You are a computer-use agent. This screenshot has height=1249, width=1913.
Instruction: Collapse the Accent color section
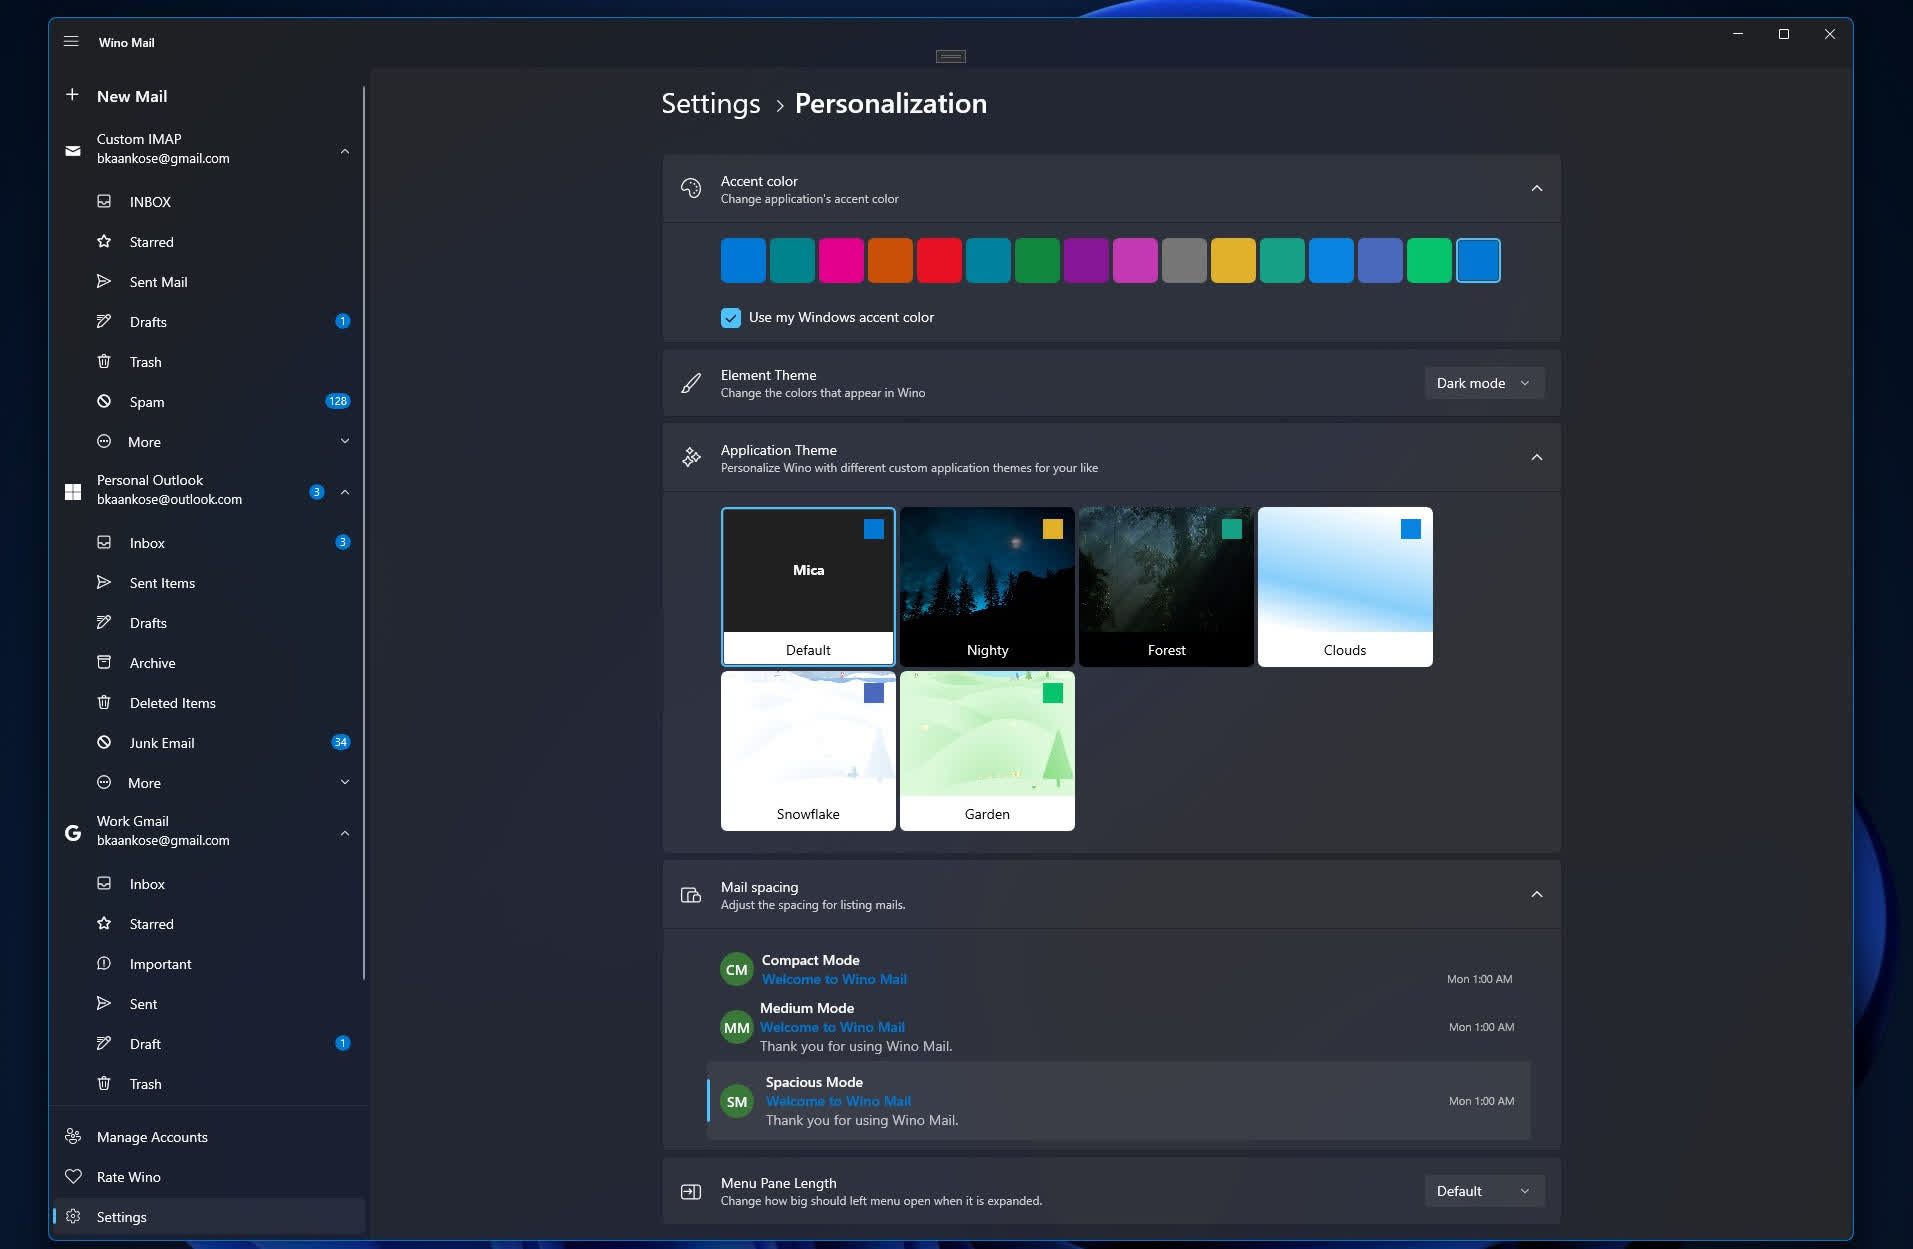(x=1536, y=189)
